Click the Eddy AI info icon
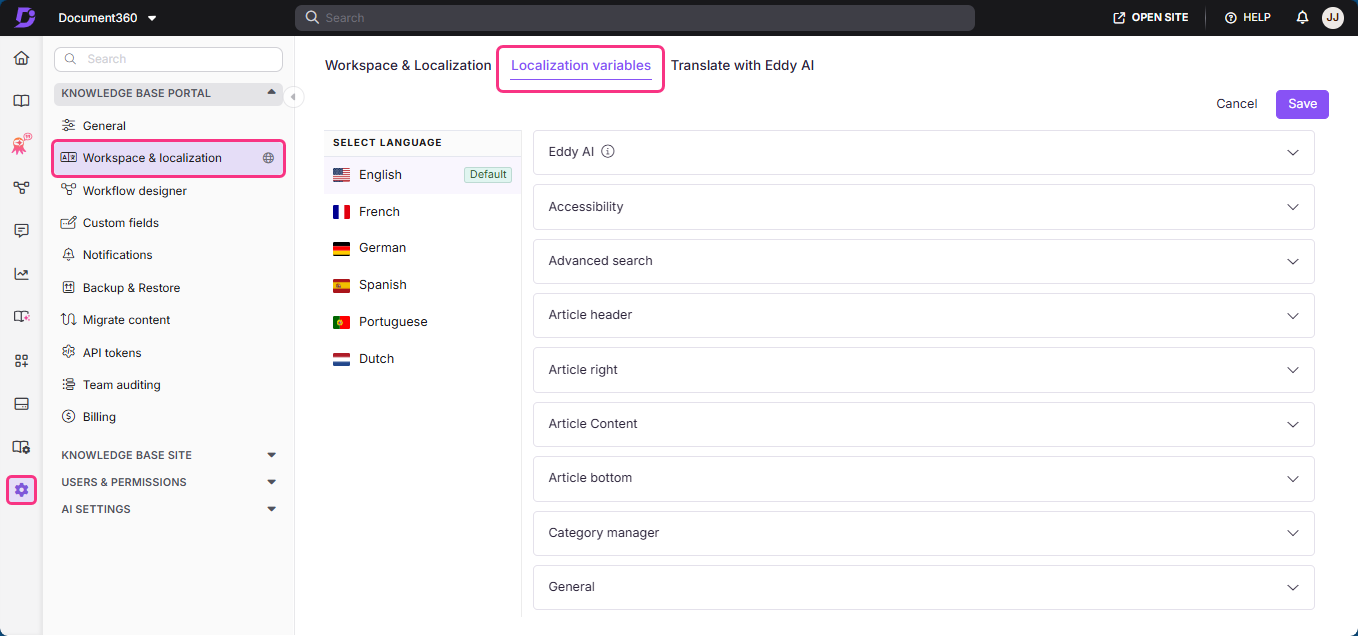This screenshot has width=1358, height=636. coord(607,152)
